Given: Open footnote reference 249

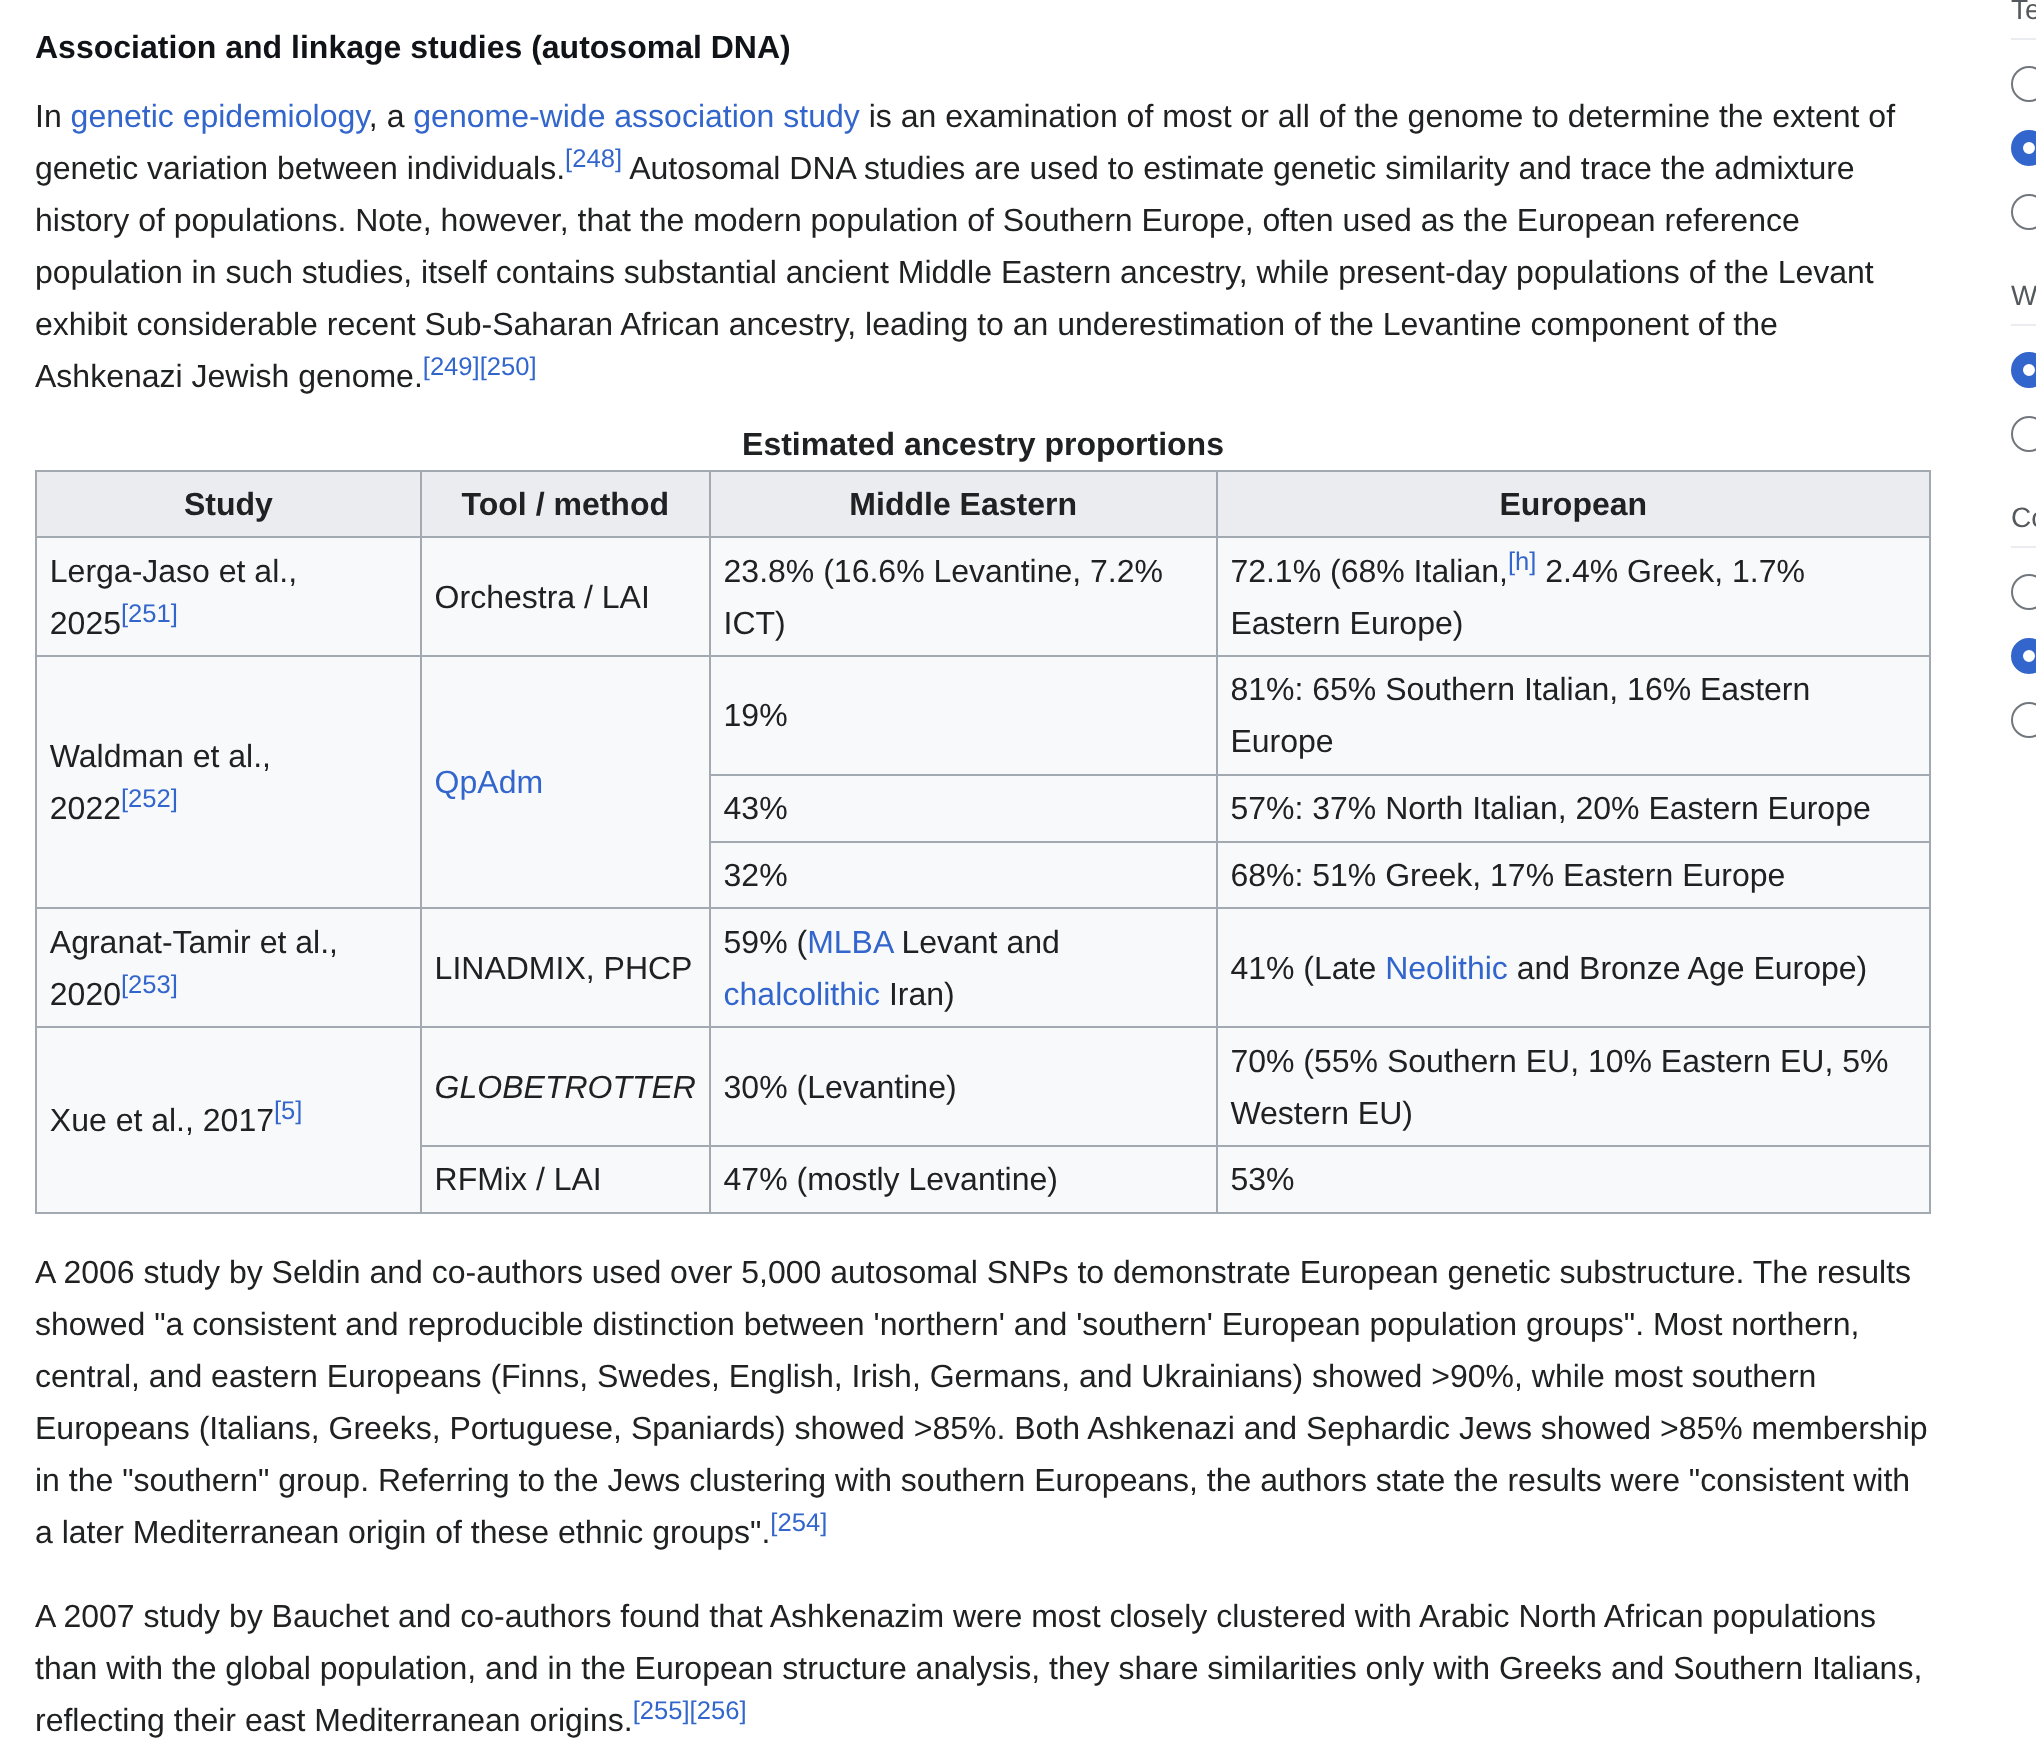Looking at the screenshot, I should pyautogui.click(x=451, y=367).
